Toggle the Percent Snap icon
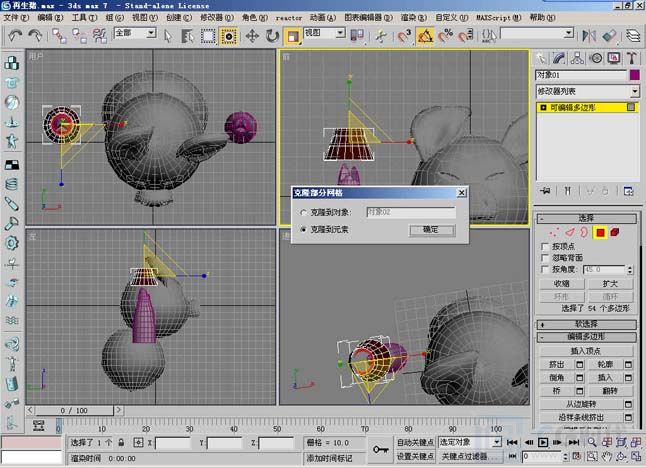Image resolution: width=646 pixels, height=468 pixels. coord(445,36)
